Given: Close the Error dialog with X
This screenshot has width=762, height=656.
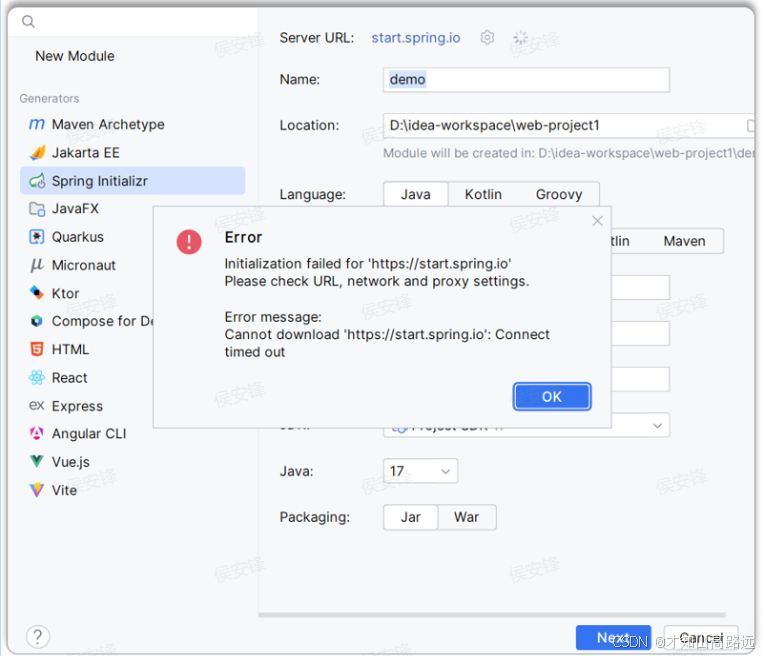Looking at the screenshot, I should 597,221.
